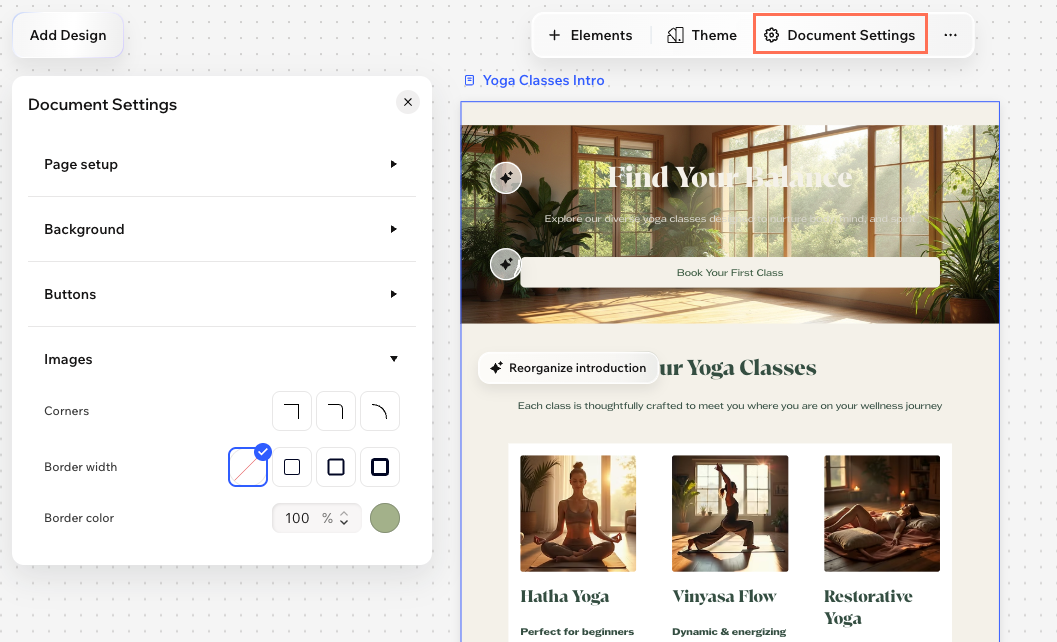Select the square corners option for images
Image resolution: width=1057 pixels, height=642 pixels.
(292, 411)
